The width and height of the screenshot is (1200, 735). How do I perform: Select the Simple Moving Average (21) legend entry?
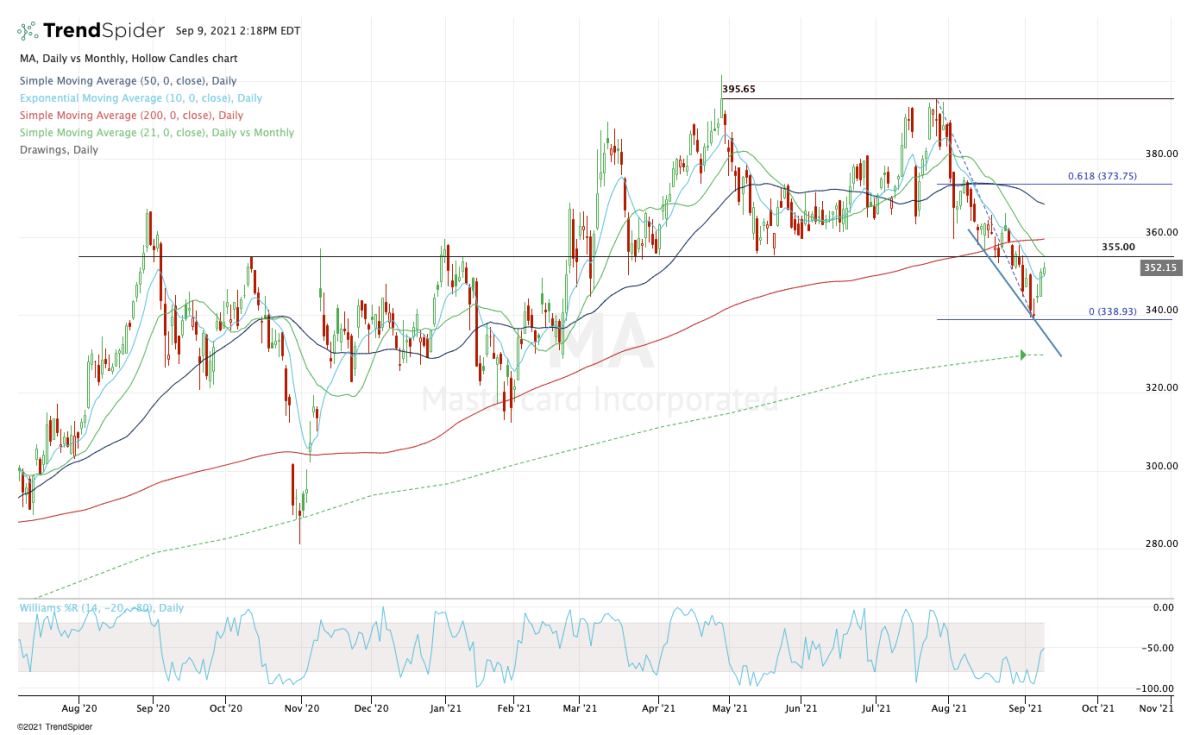click(x=157, y=132)
